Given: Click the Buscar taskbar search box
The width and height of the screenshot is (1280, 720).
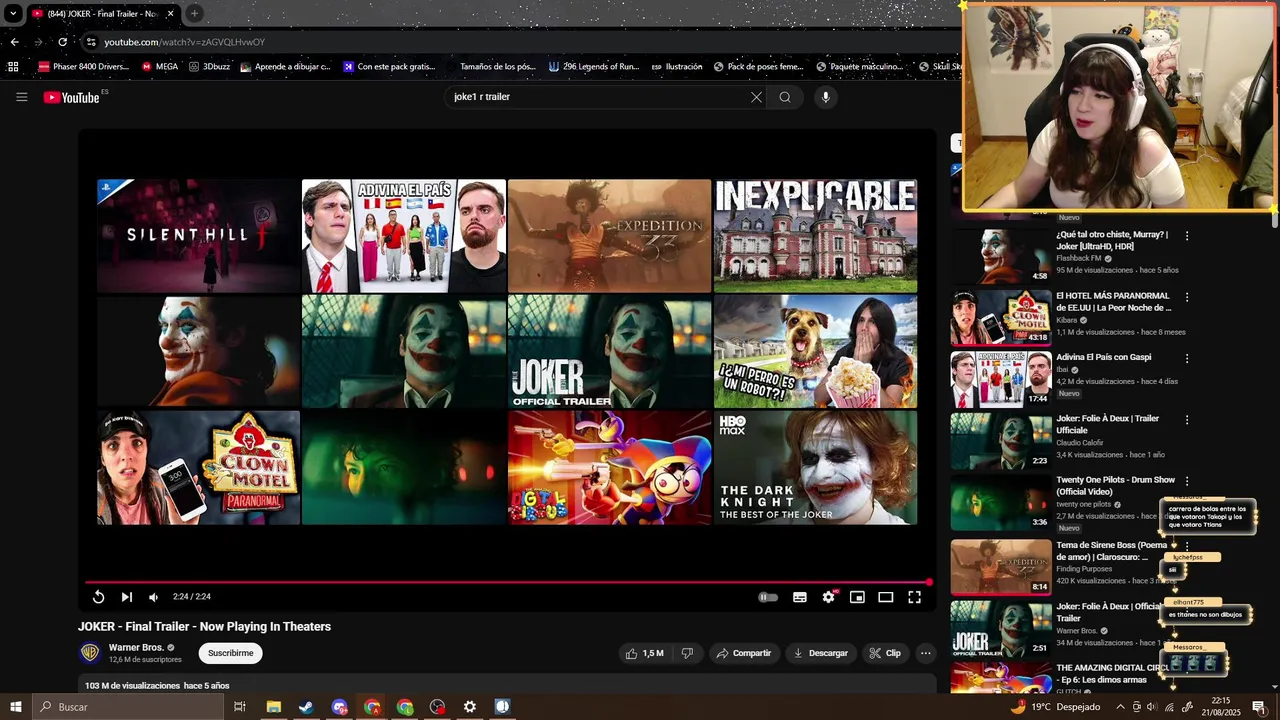Looking at the screenshot, I should click(x=128, y=707).
